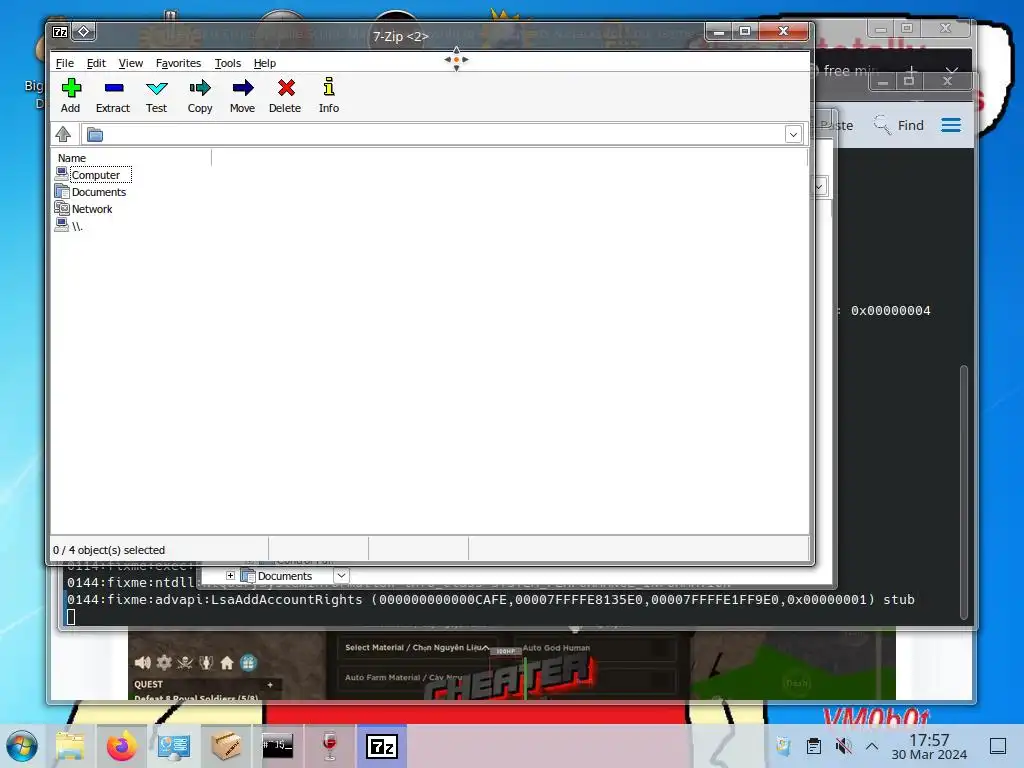Click Windows Start orb button
The height and width of the screenshot is (768, 1024).
(22, 746)
